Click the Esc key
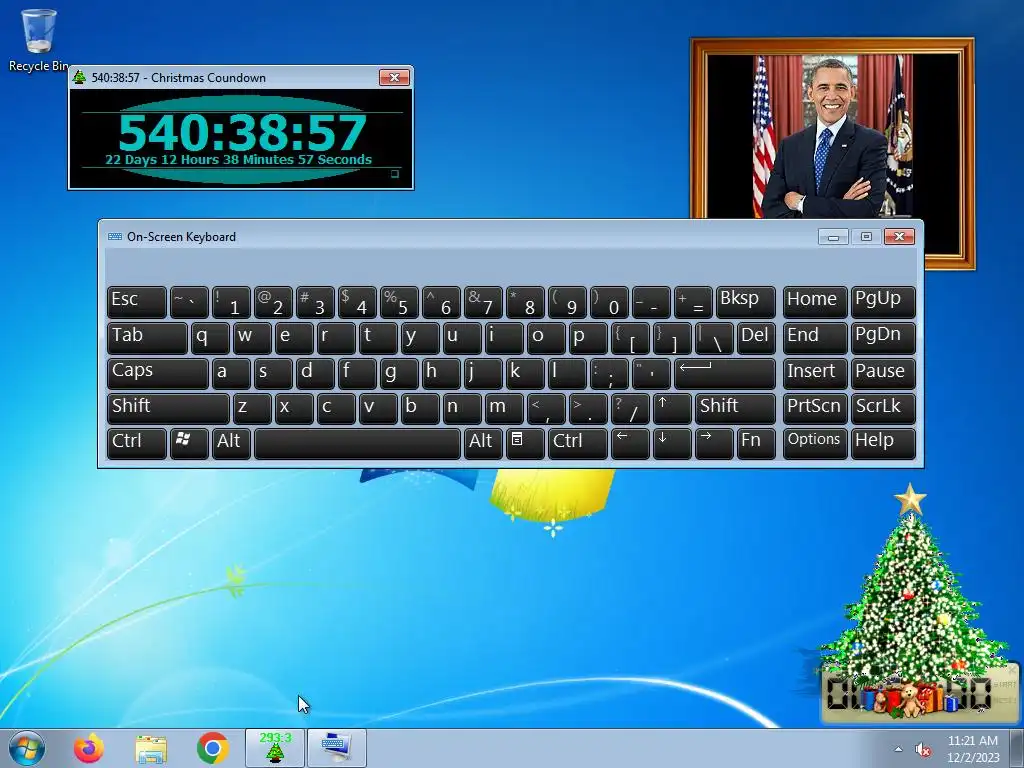The image size is (1024, 768). tap(136, 302)
